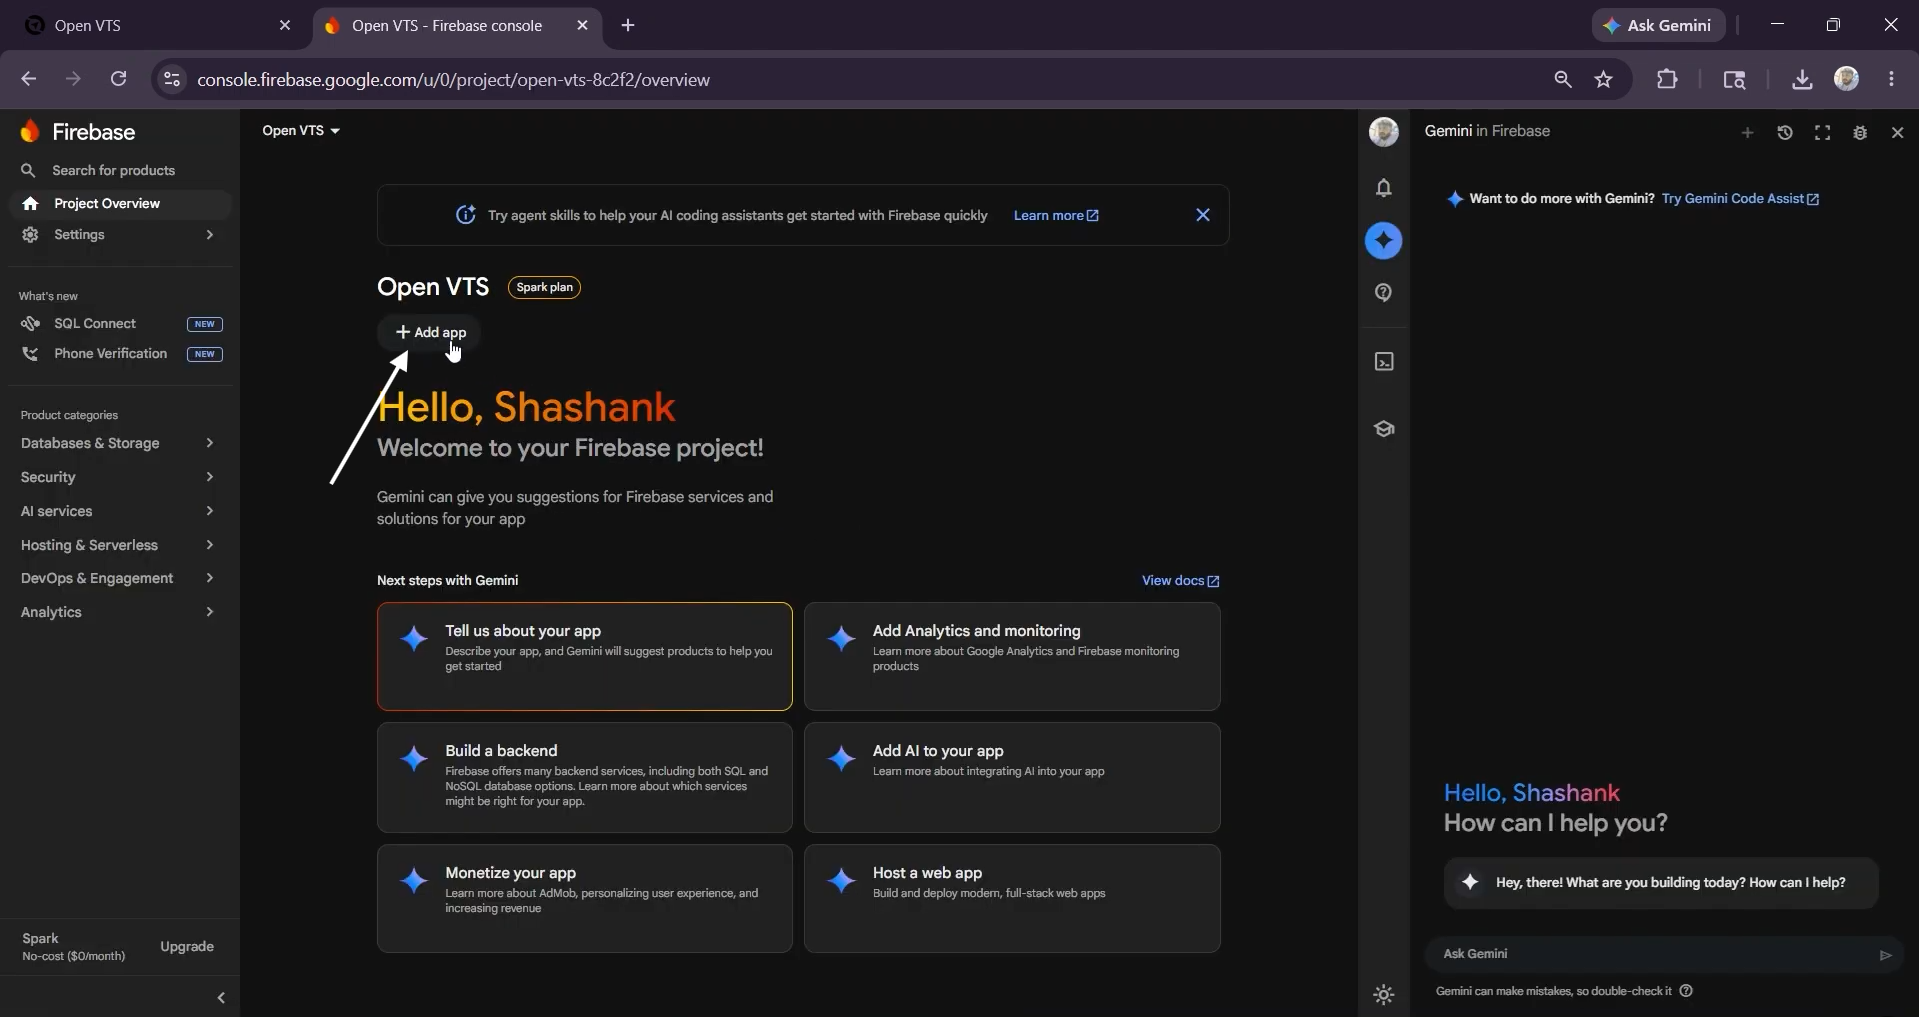
Task: Toggle the light/dark theme sun icon
Action: coord(1384,995)
